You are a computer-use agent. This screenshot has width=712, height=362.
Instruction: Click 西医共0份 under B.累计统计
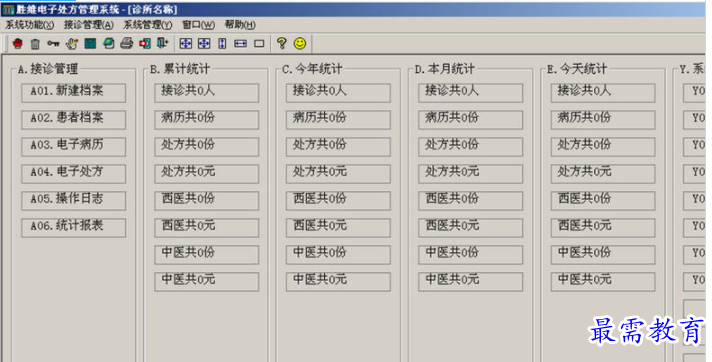click(207, 201)
